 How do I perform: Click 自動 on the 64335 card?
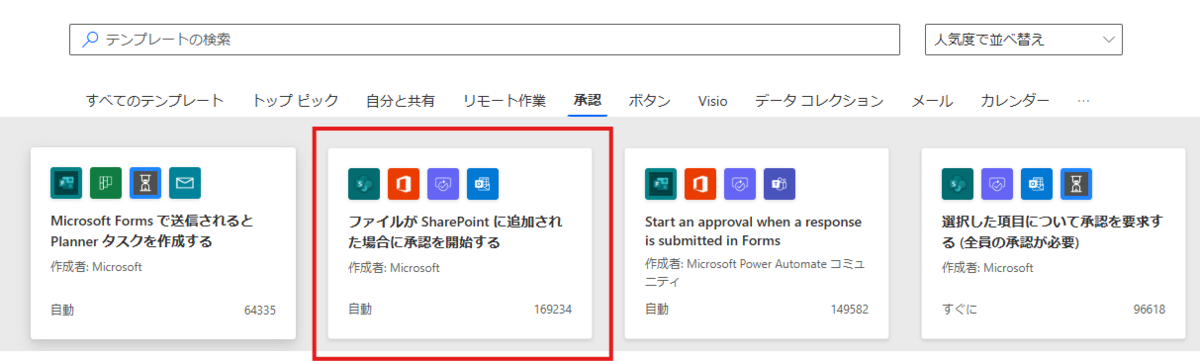62,310
